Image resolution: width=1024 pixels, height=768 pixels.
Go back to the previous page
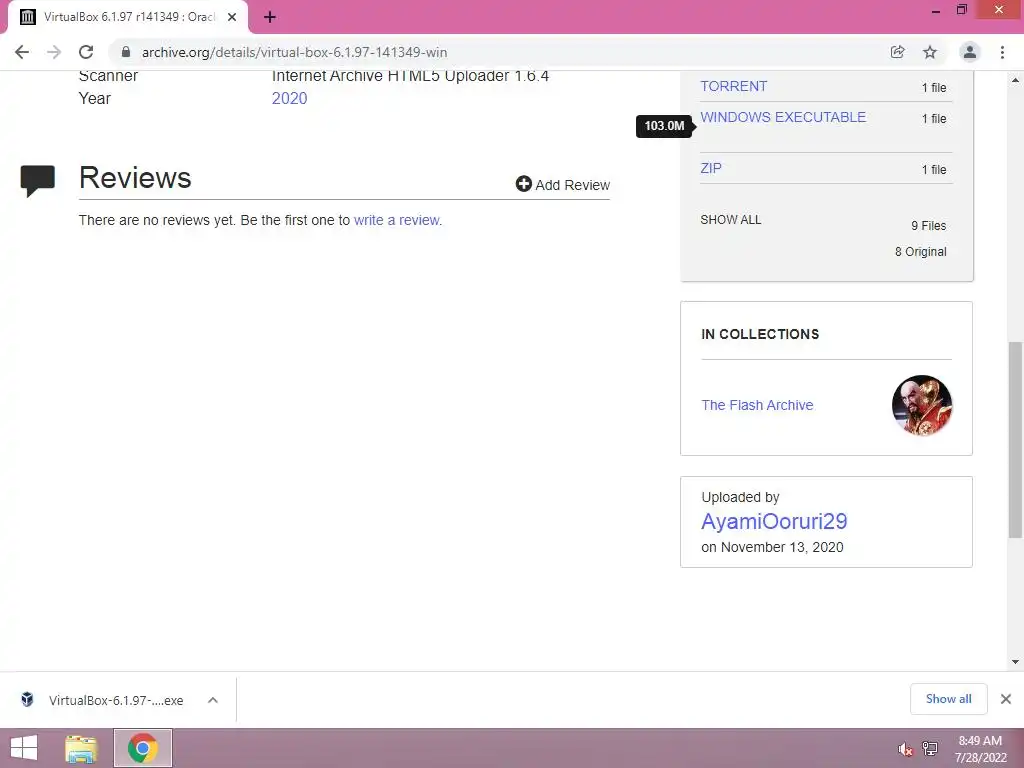tap(22, 52)
